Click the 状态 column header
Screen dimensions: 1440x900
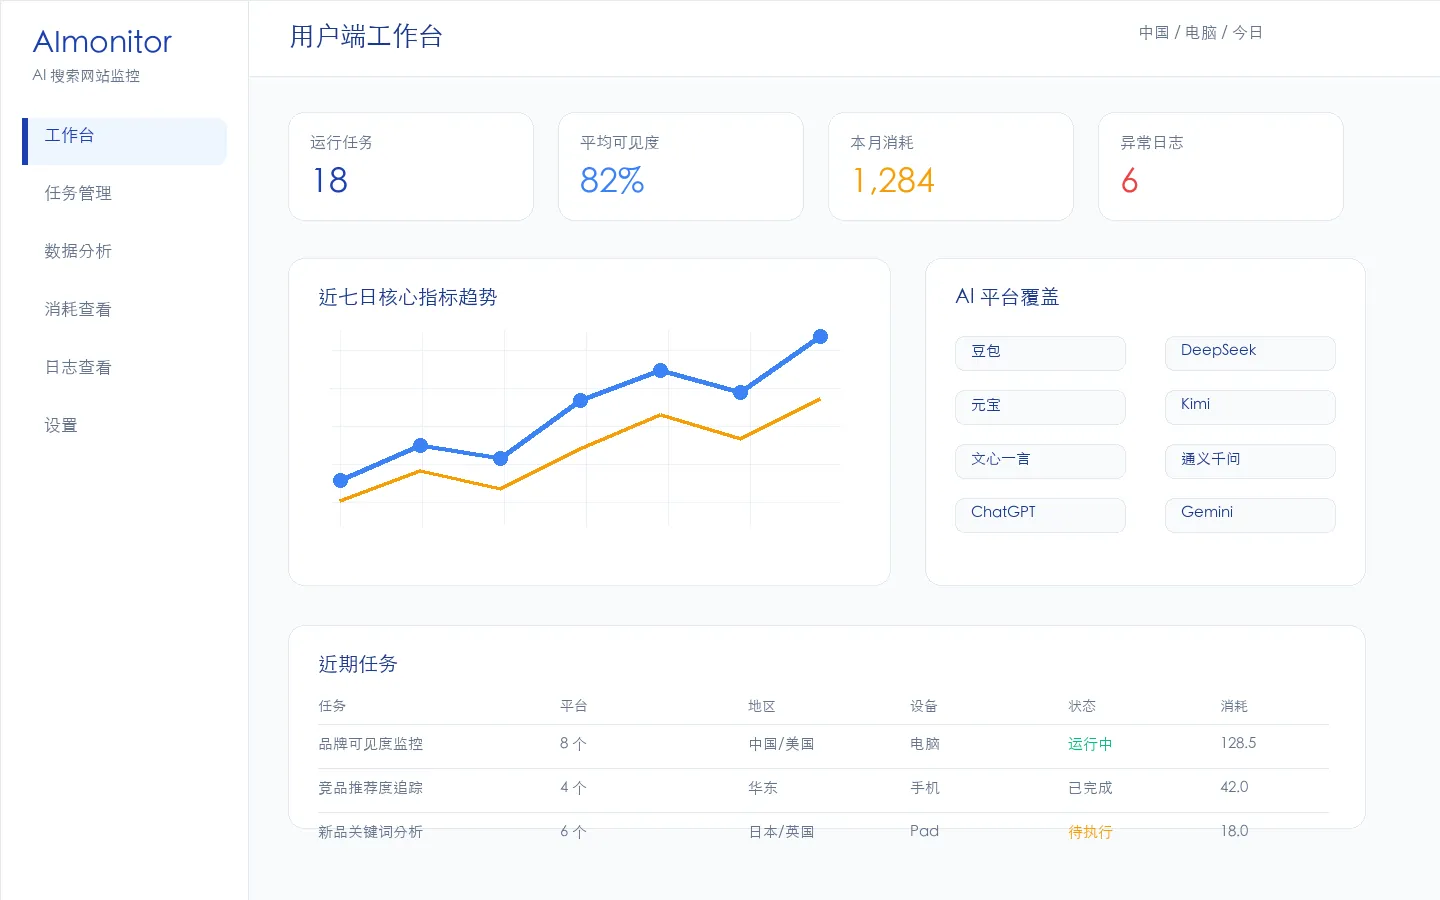[x=1082, y=706]
